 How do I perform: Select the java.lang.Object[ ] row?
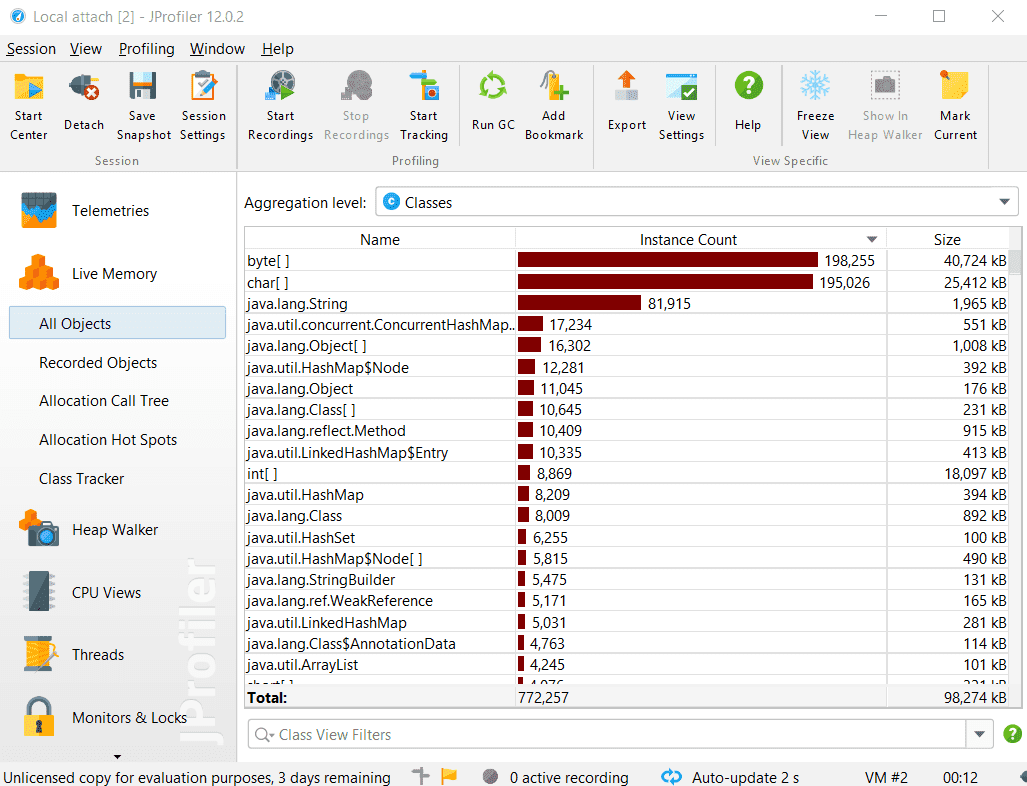coord(627,345)
